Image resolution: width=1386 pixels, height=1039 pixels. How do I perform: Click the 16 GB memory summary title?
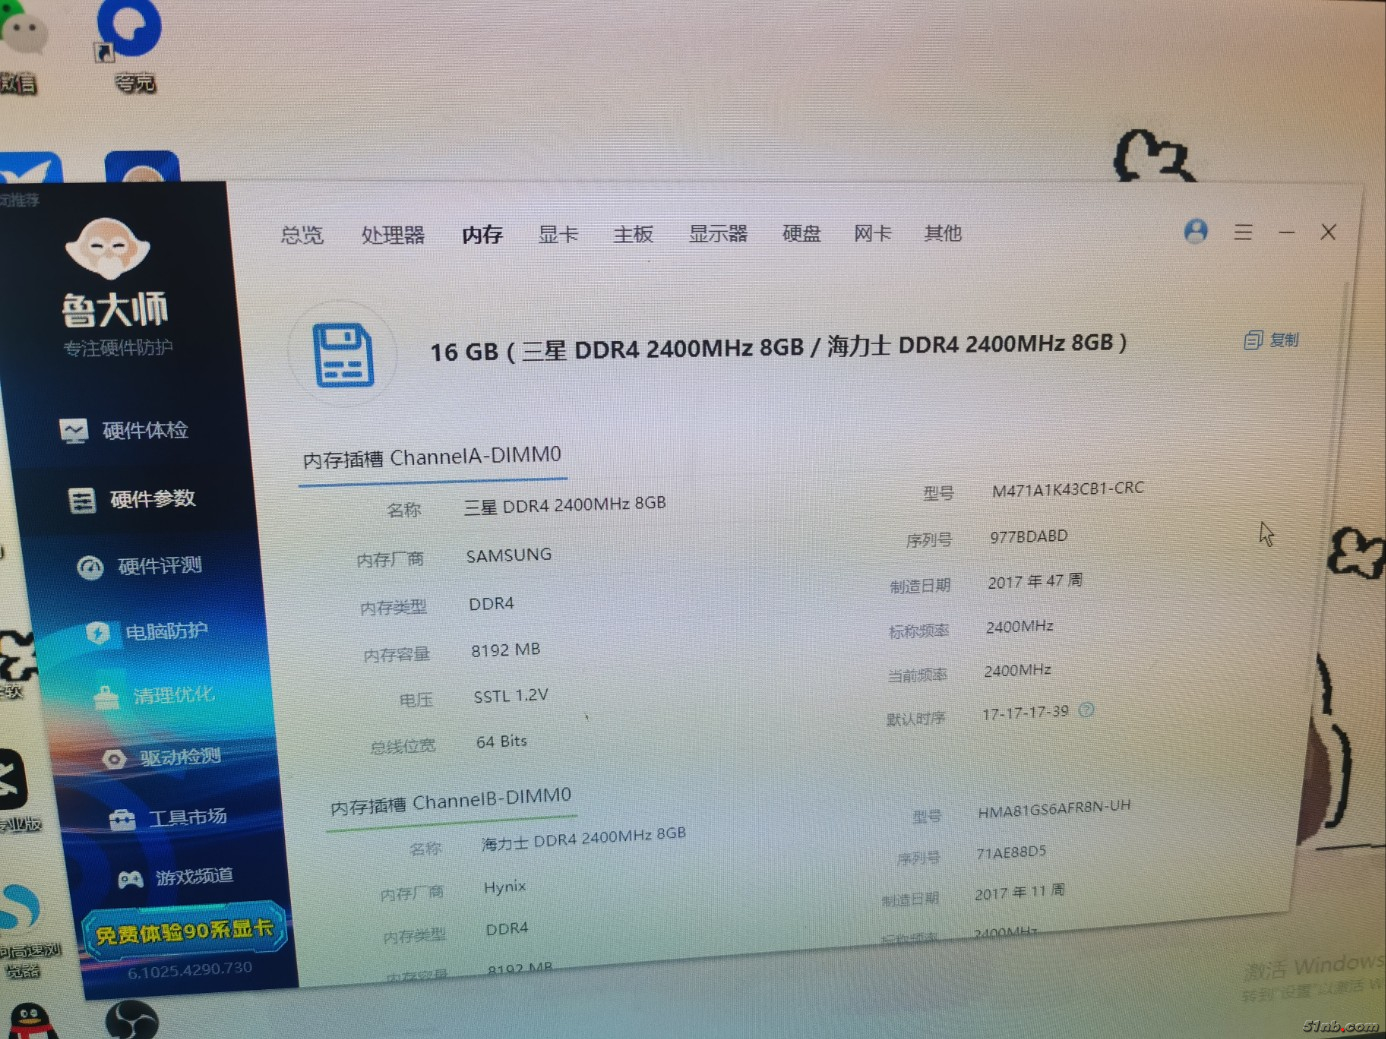pyautogui.click(x=778, y=347)
